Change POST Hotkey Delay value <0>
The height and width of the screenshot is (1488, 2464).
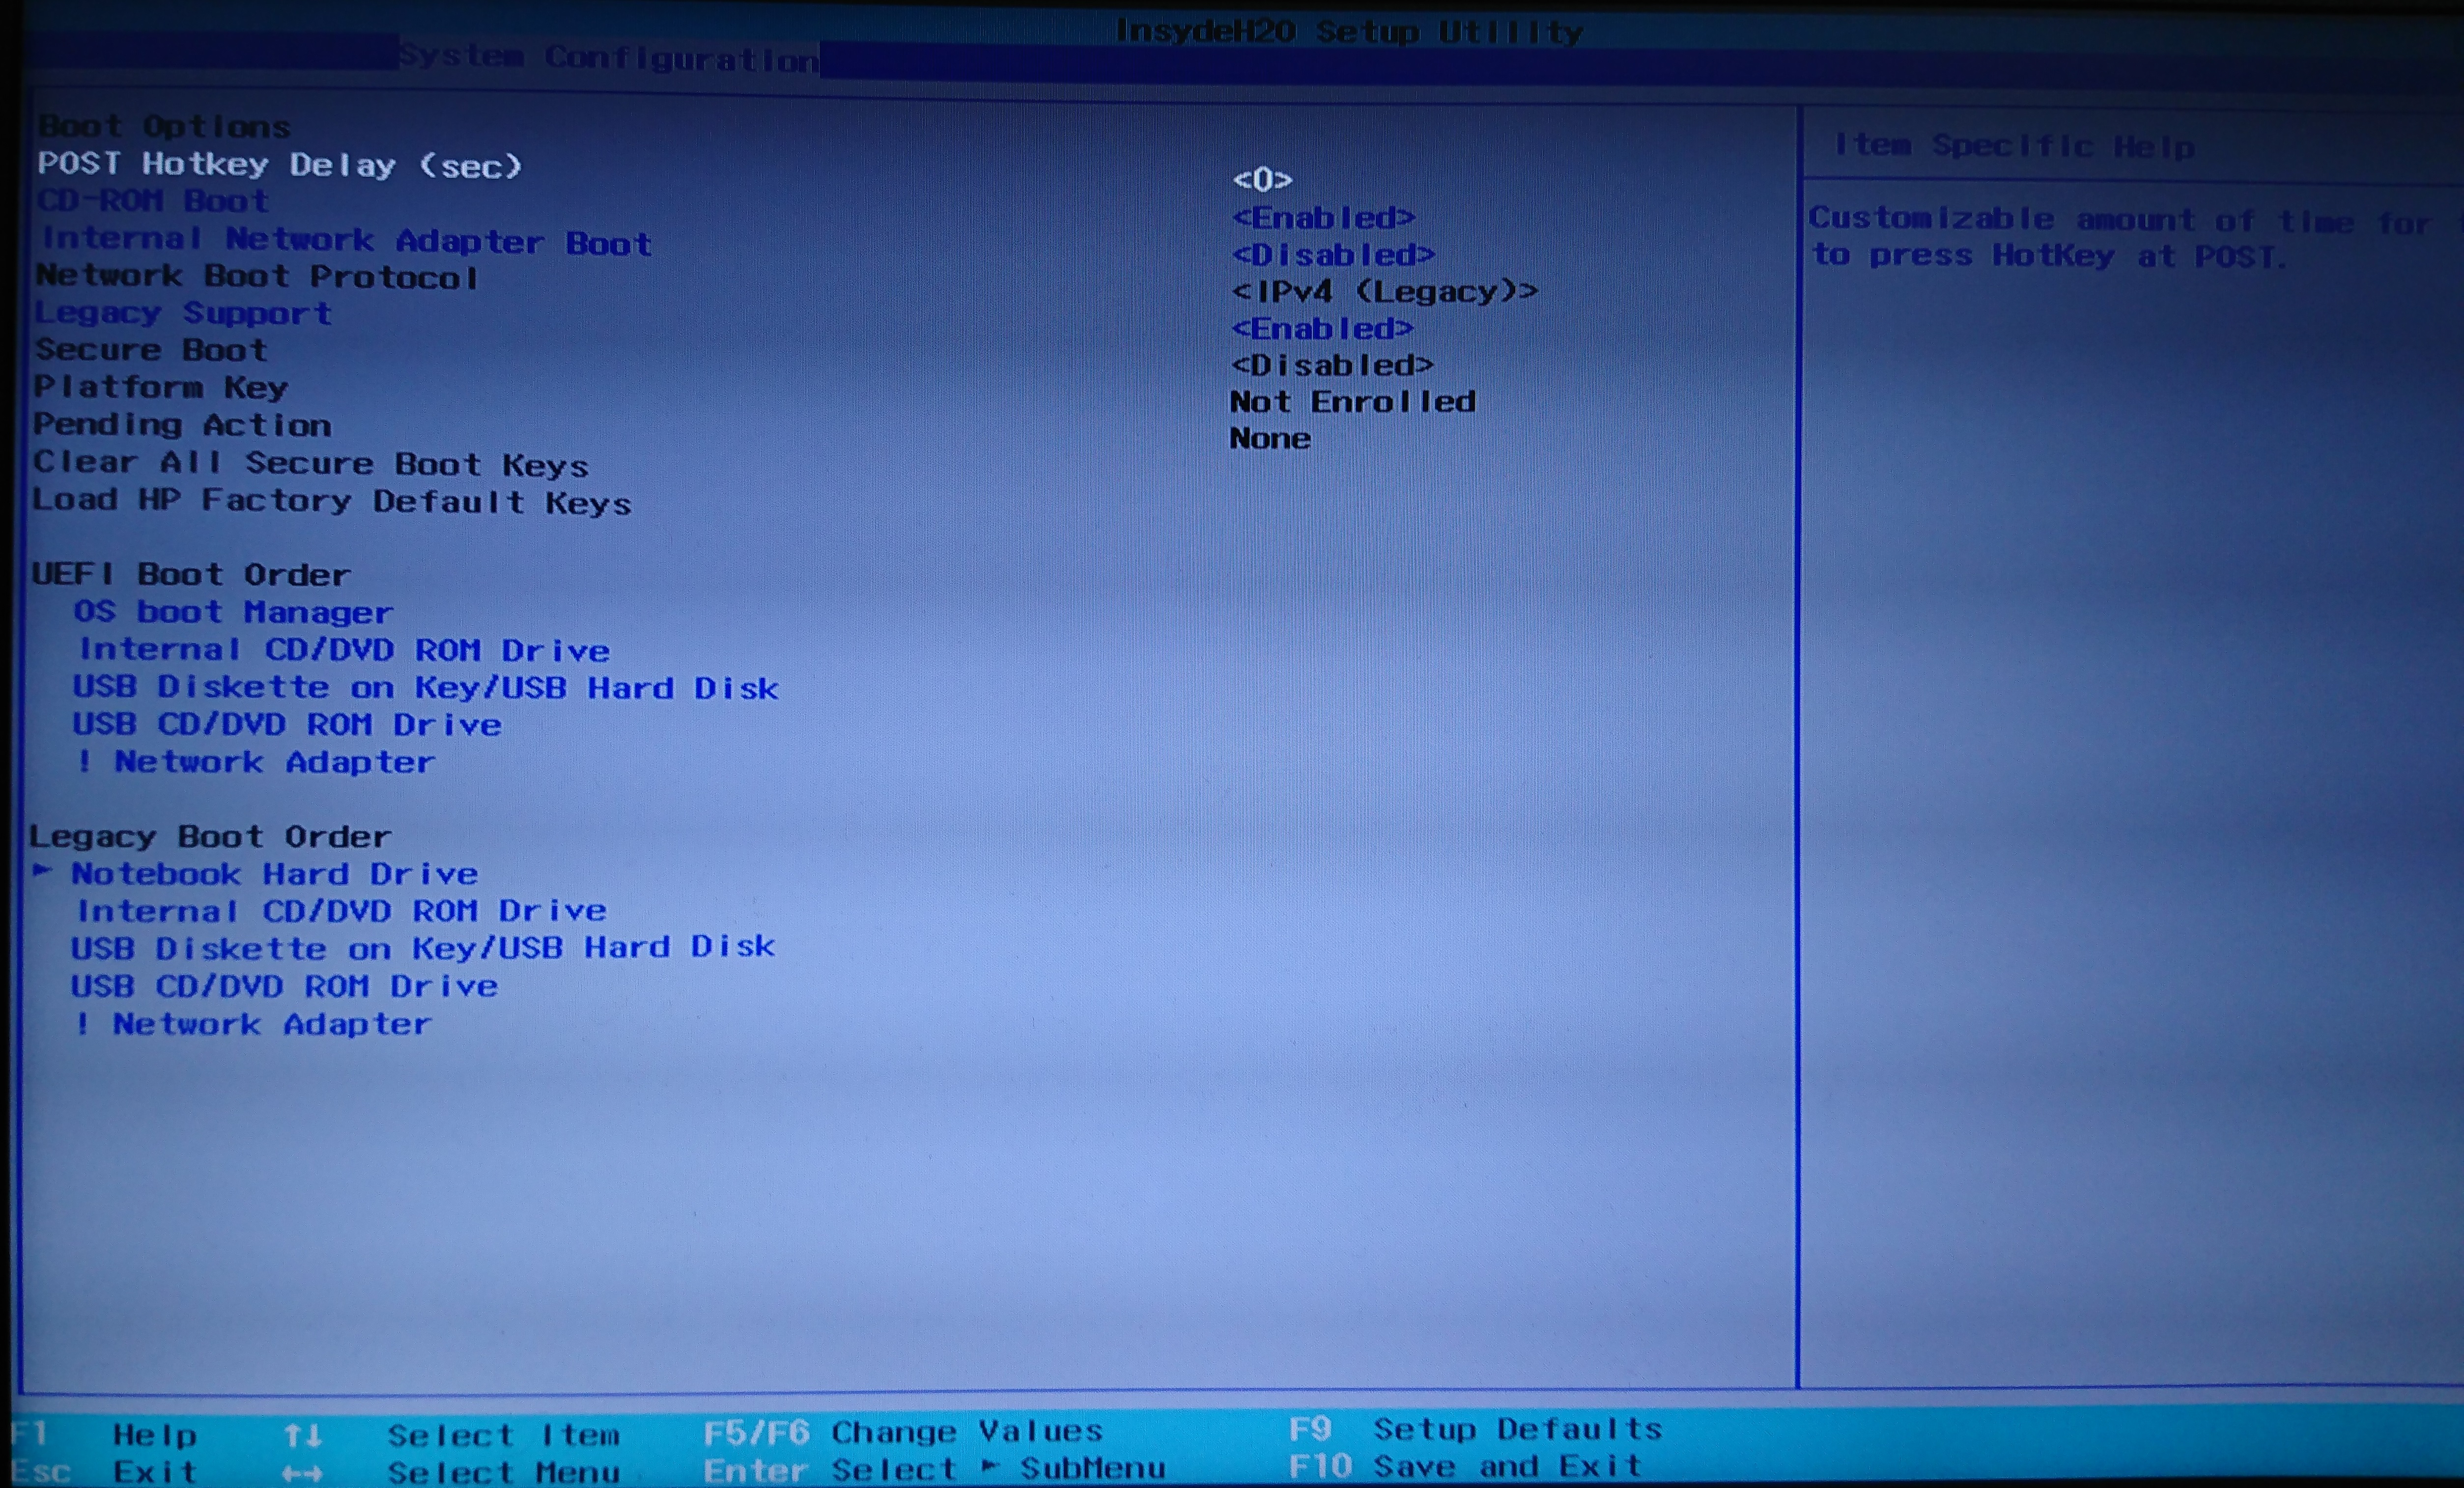click(x=1262, y=180)
